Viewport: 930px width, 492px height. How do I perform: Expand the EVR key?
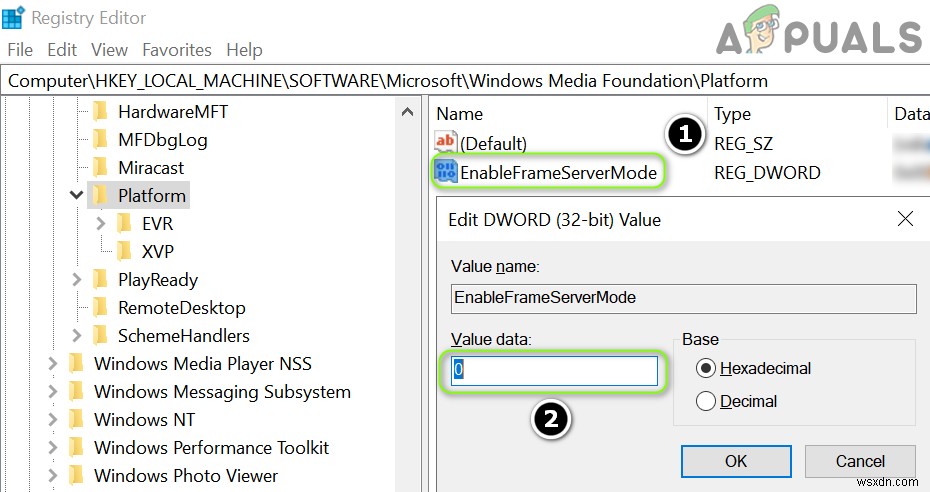point(100,223)
